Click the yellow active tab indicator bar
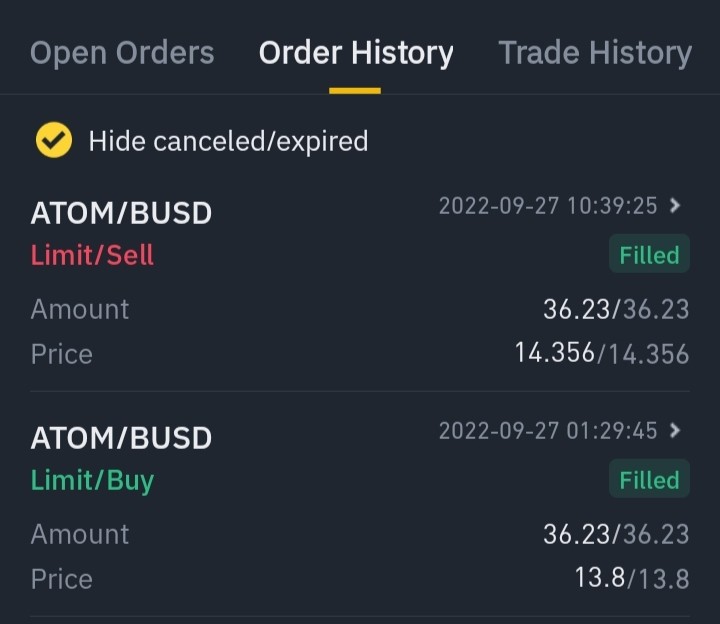The image size is (720, 624). point(355,90)
